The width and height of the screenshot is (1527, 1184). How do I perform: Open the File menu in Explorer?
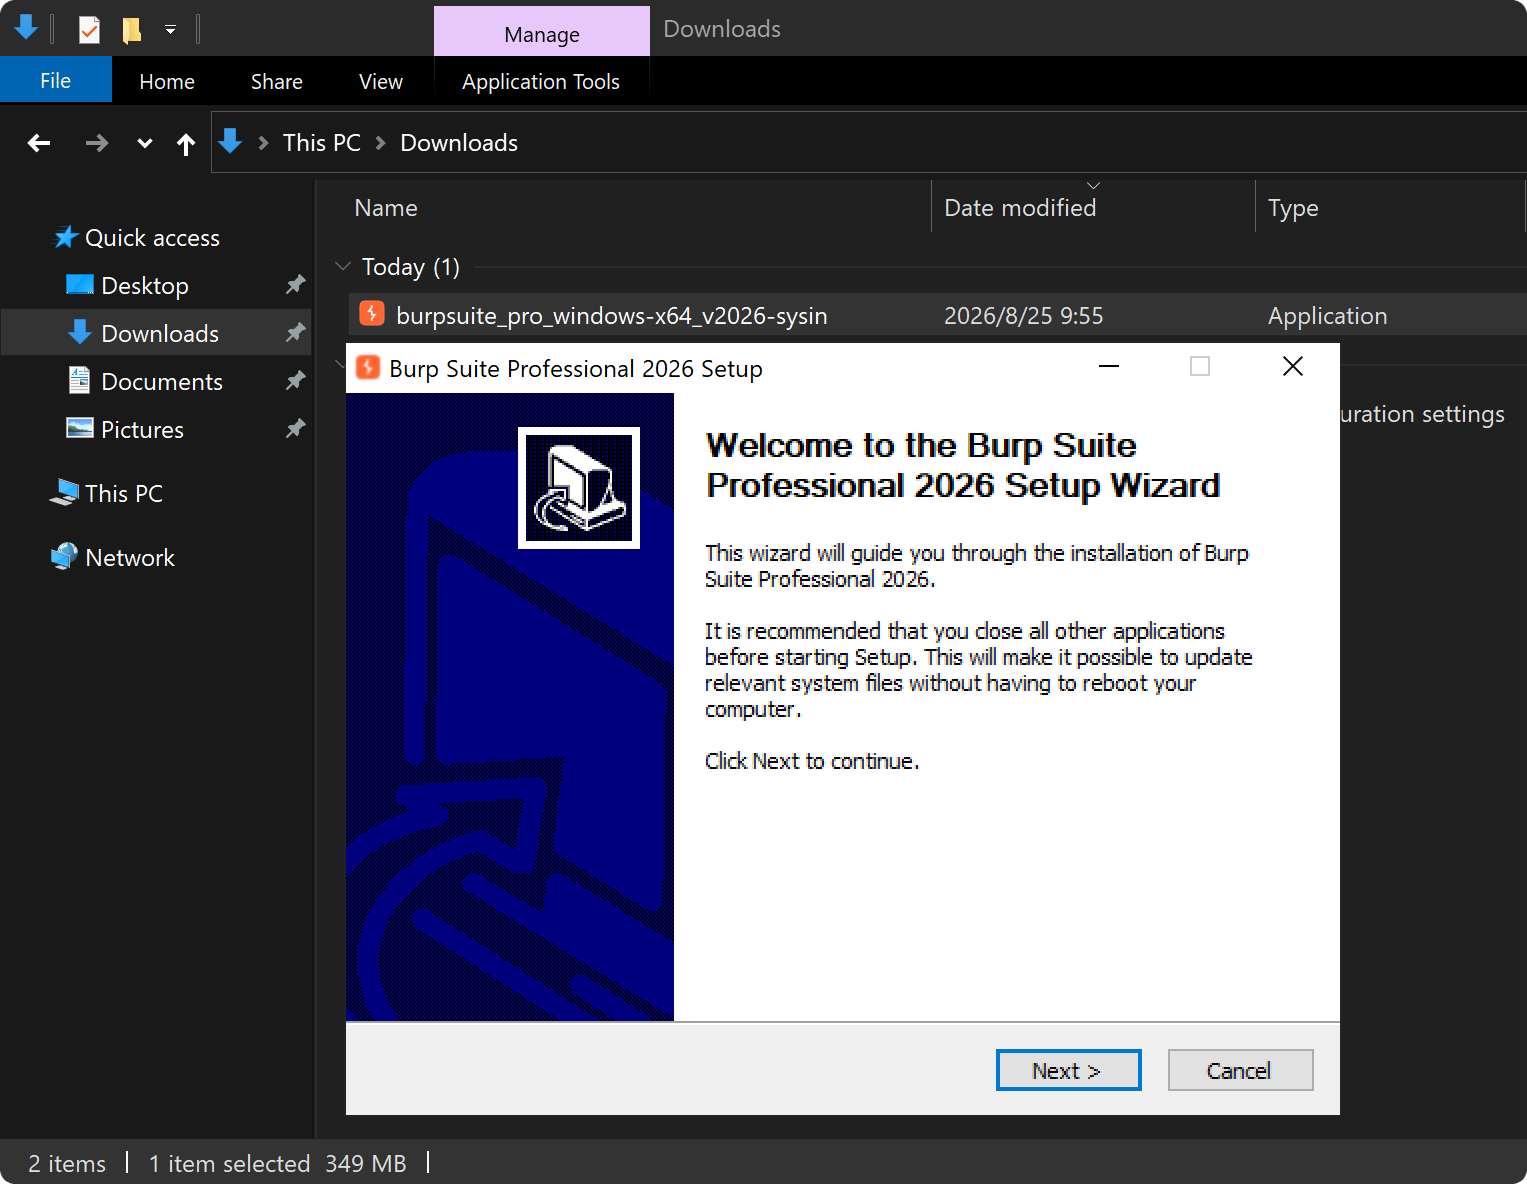tap(56, 80)
